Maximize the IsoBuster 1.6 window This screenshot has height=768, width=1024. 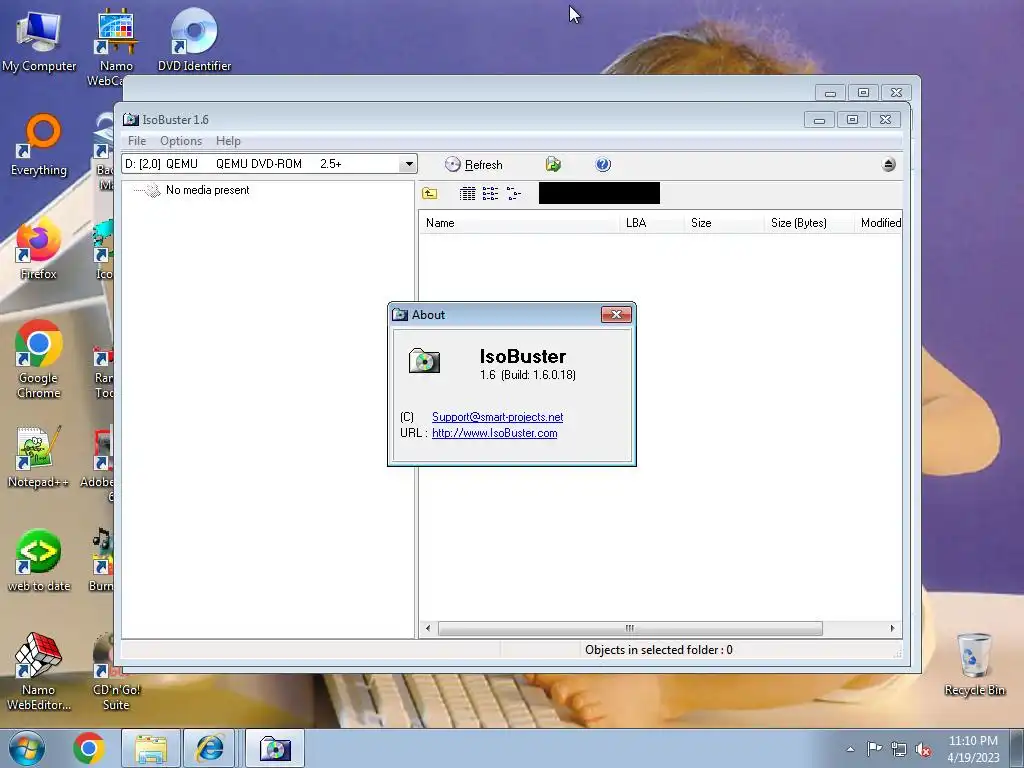click(x=852, y=120)
